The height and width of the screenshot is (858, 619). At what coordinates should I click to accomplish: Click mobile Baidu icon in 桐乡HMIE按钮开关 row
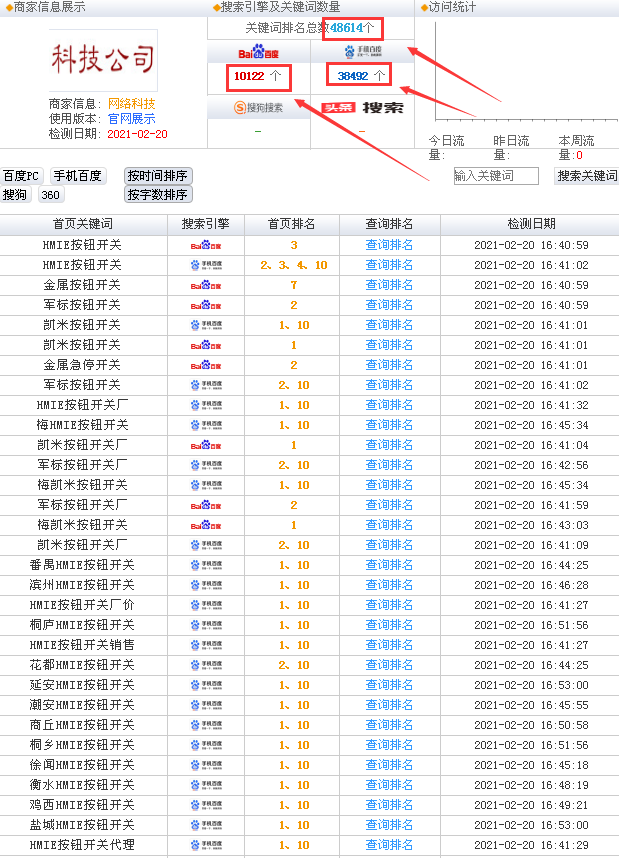click(206, 745)
